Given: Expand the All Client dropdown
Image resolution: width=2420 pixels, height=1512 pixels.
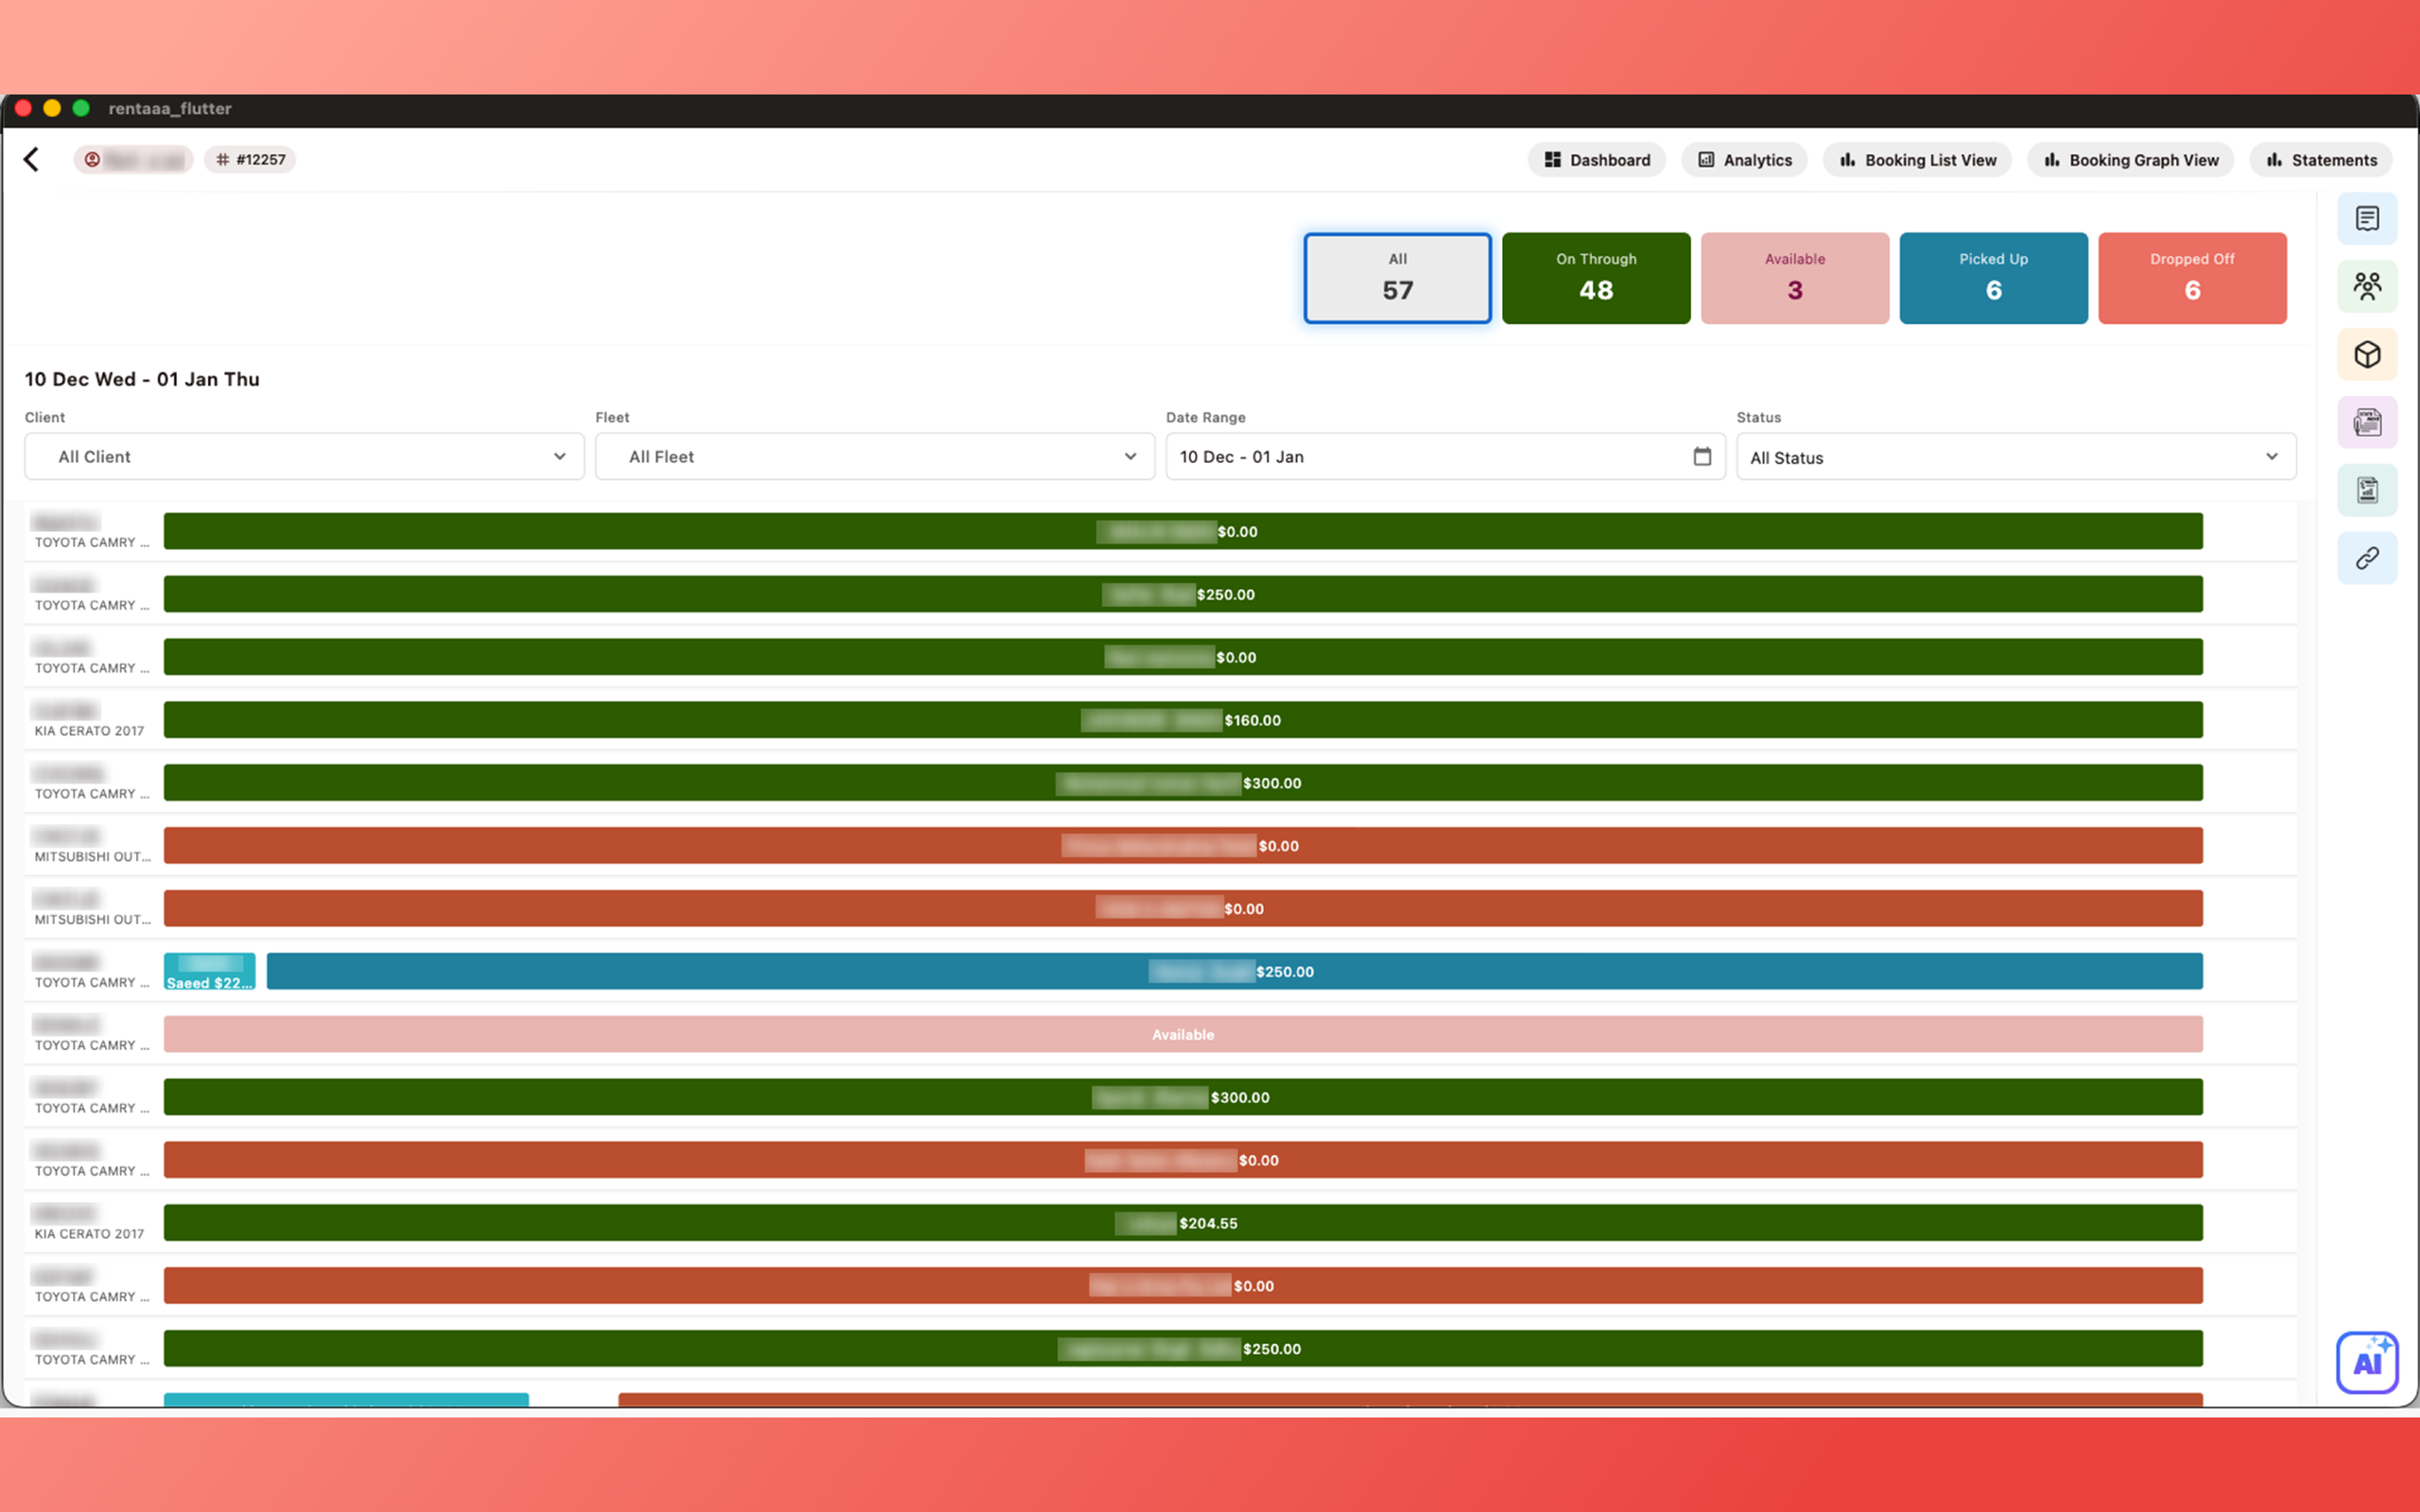Looking at the screenshot, I should 304,456.
